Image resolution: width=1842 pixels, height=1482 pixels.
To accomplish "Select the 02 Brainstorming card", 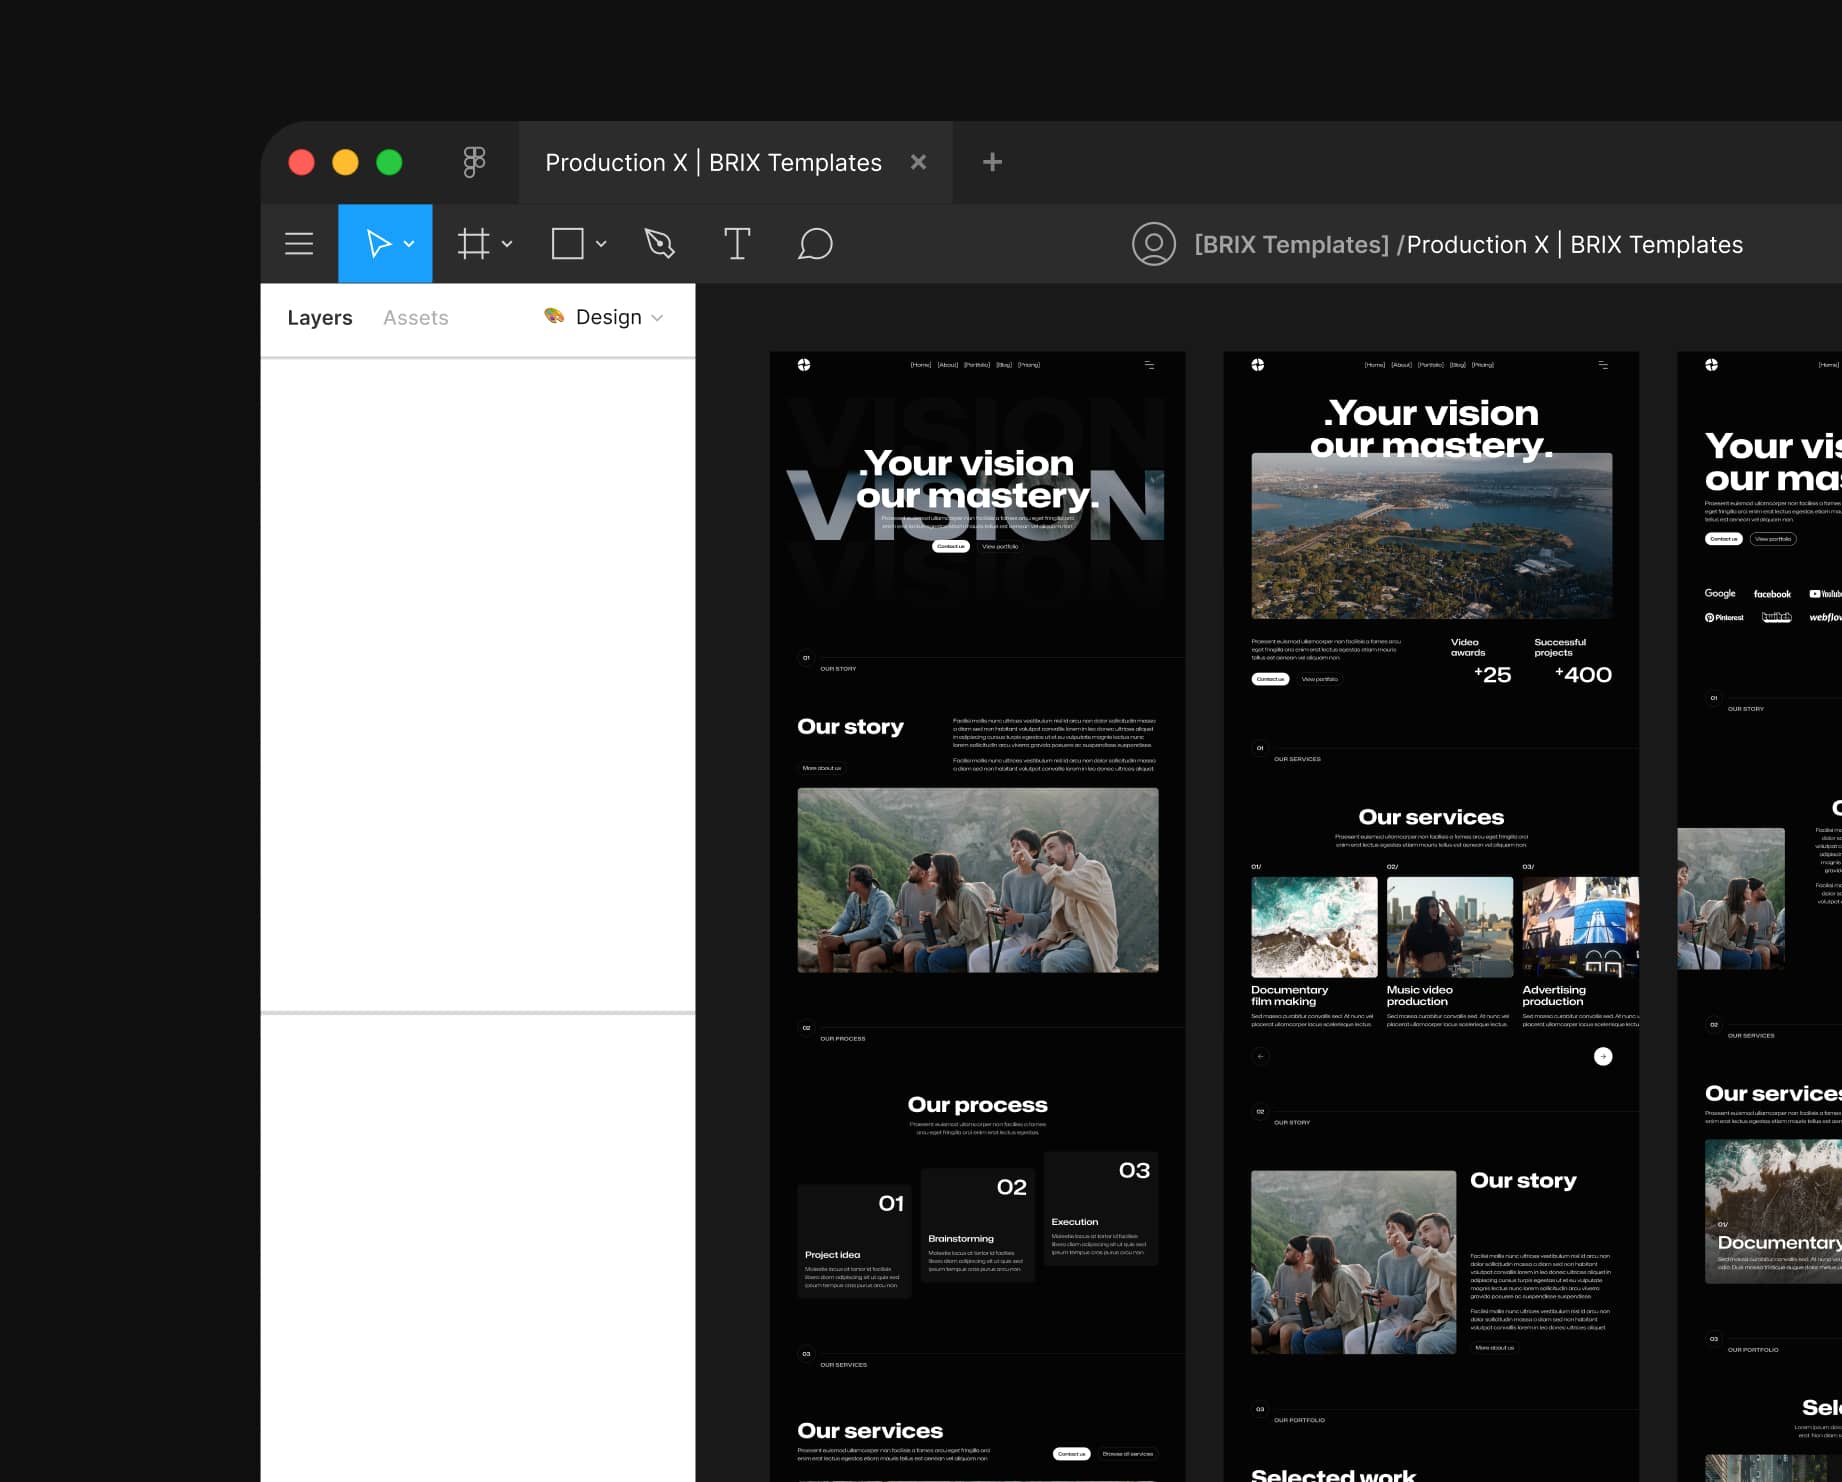I will [x=978, y=1226].
